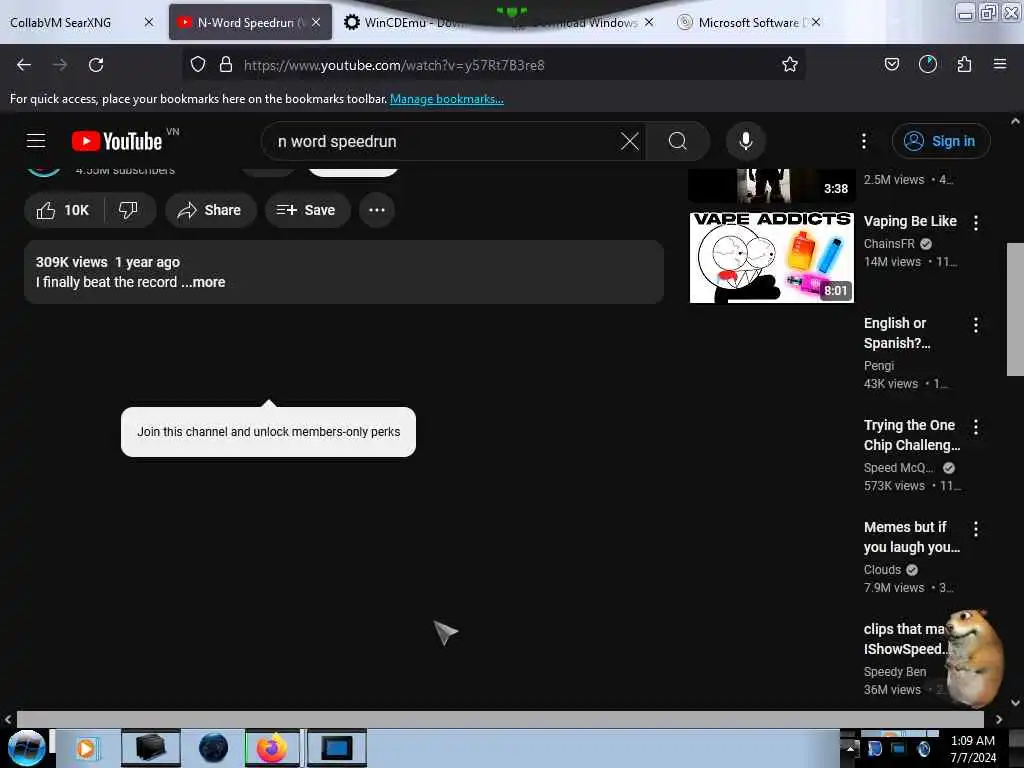Close the CollabVM SearXNG tab
The height and width of the screenshot is (768, 1024).
[x=149, y=22]
